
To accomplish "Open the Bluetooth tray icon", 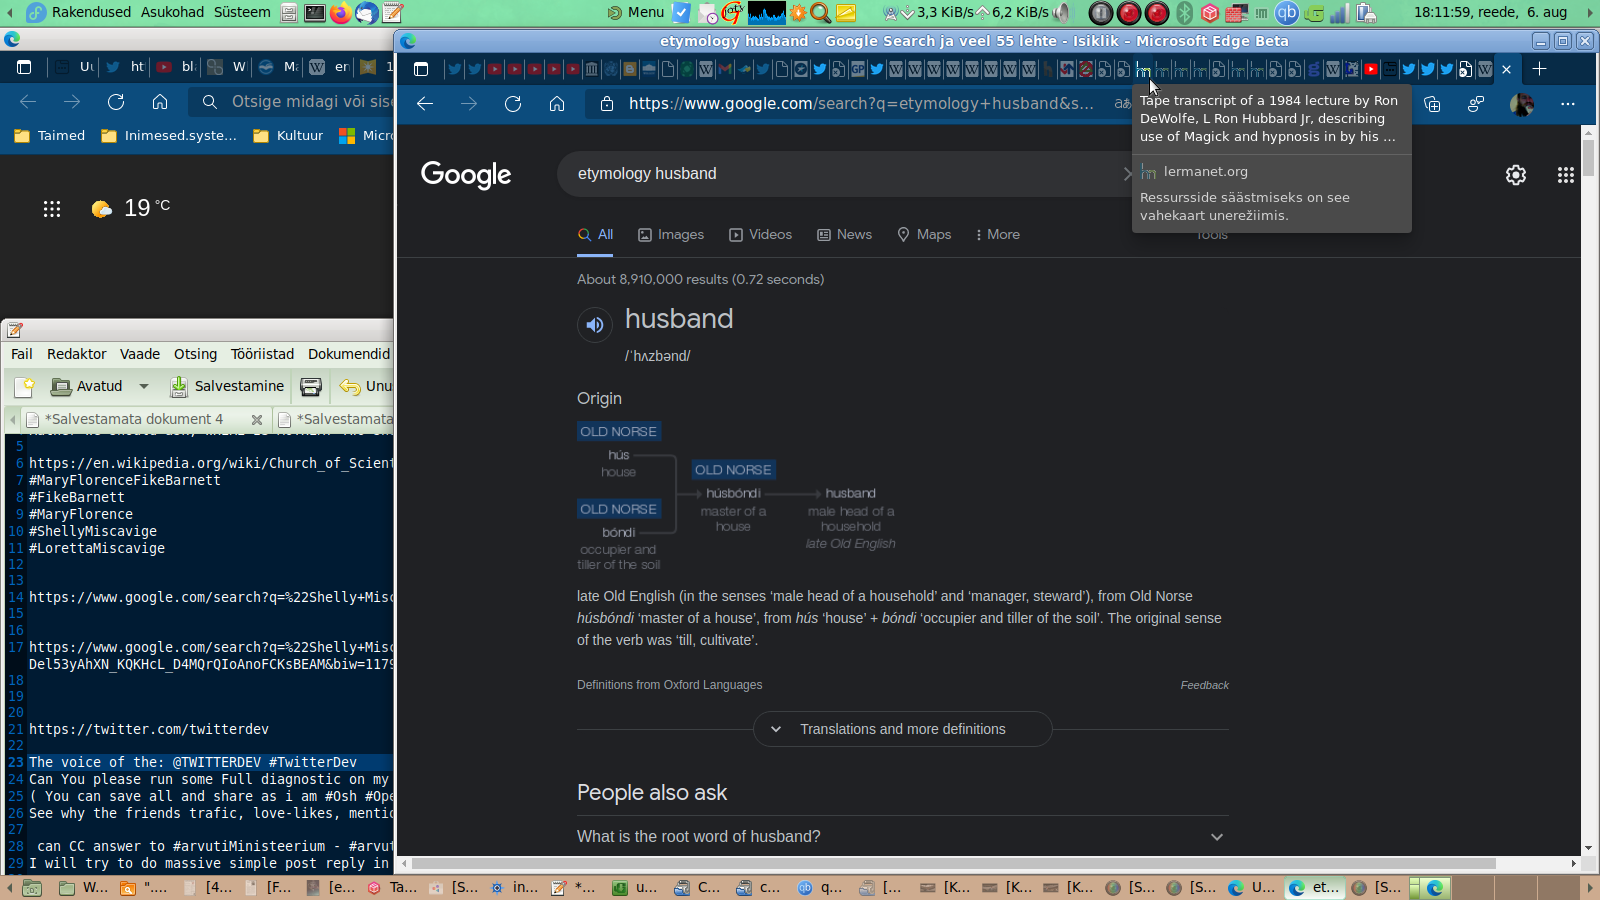I will coord(1184,13).
